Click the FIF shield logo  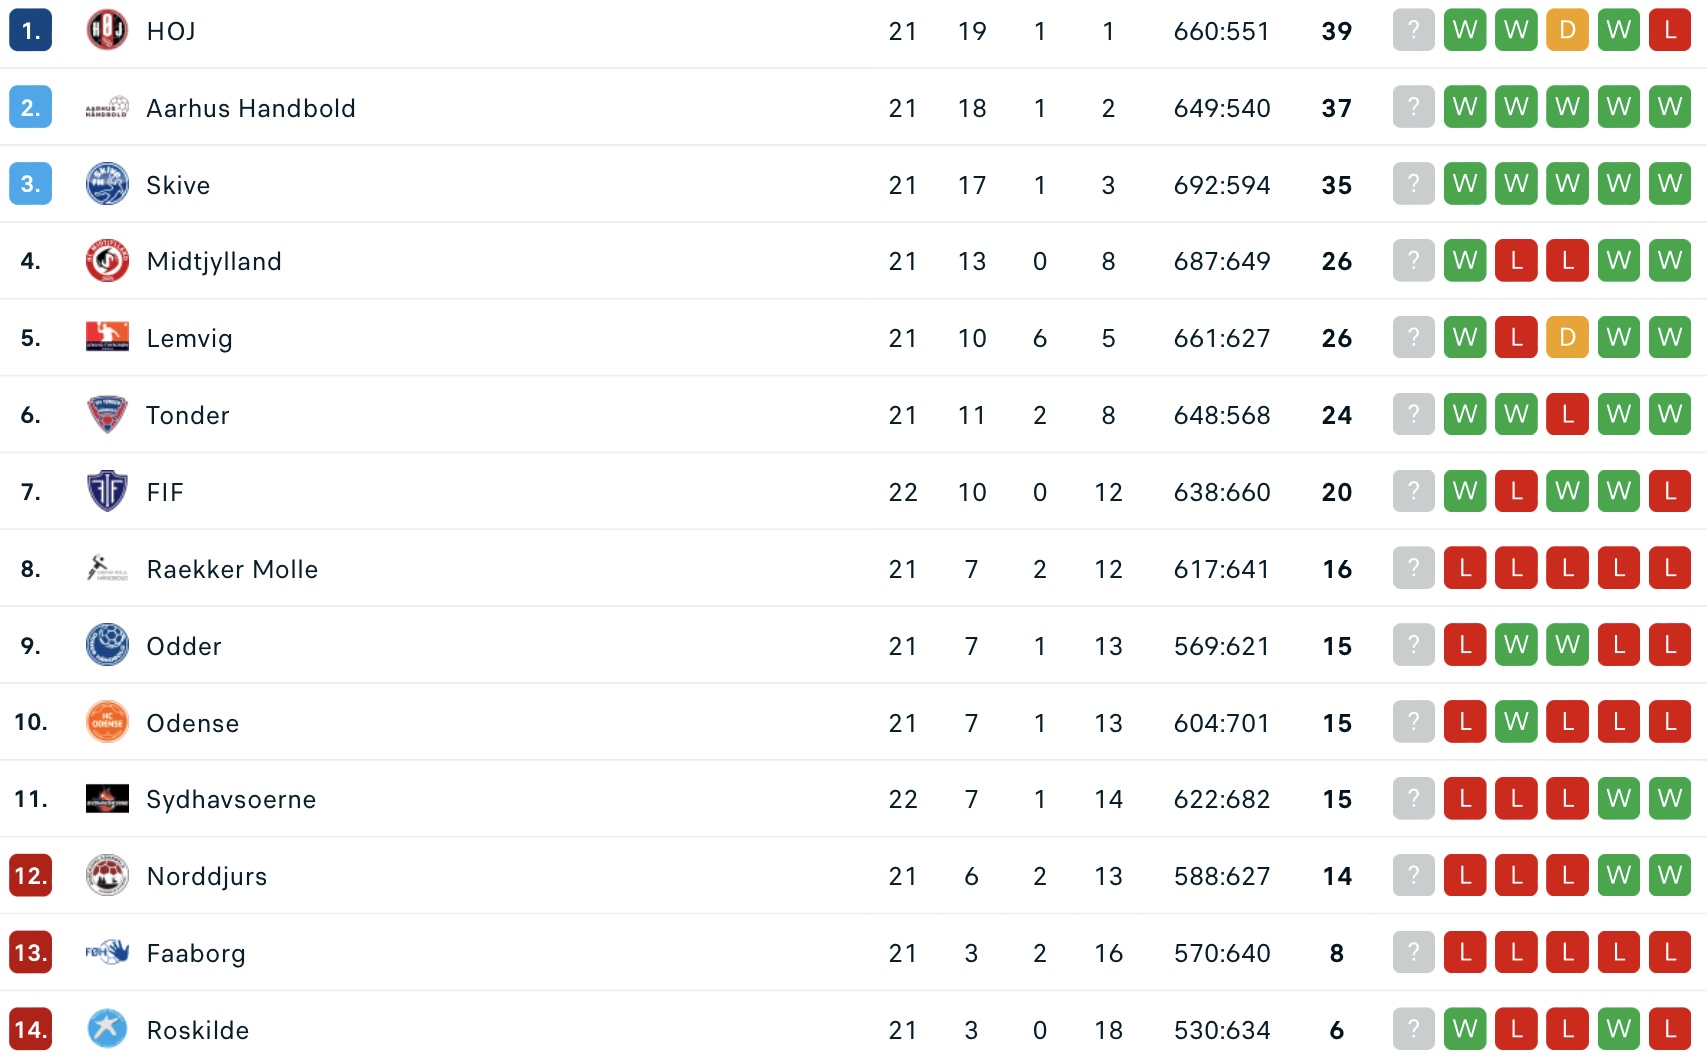pos(107,491)
